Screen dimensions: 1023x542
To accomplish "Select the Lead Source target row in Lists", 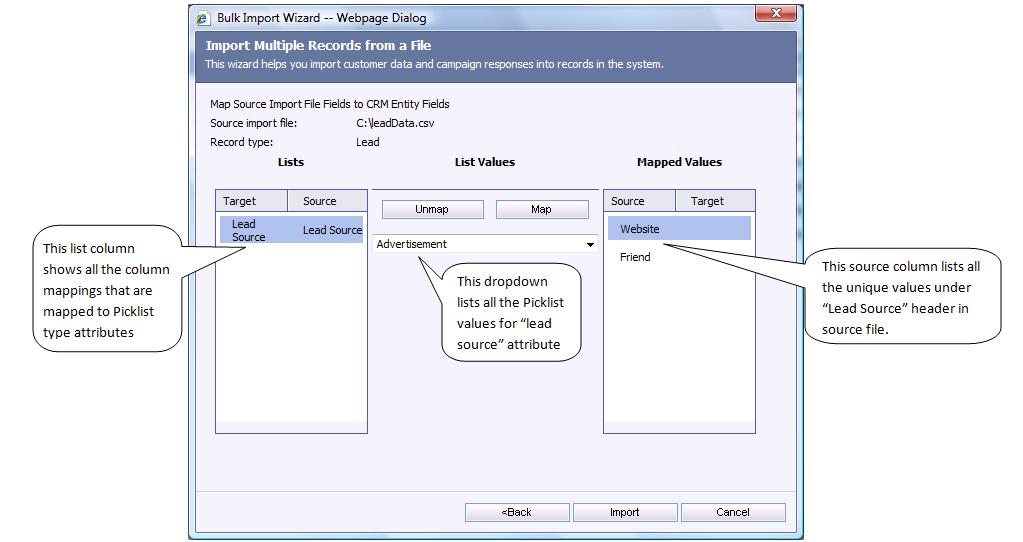I will [249, 231].
